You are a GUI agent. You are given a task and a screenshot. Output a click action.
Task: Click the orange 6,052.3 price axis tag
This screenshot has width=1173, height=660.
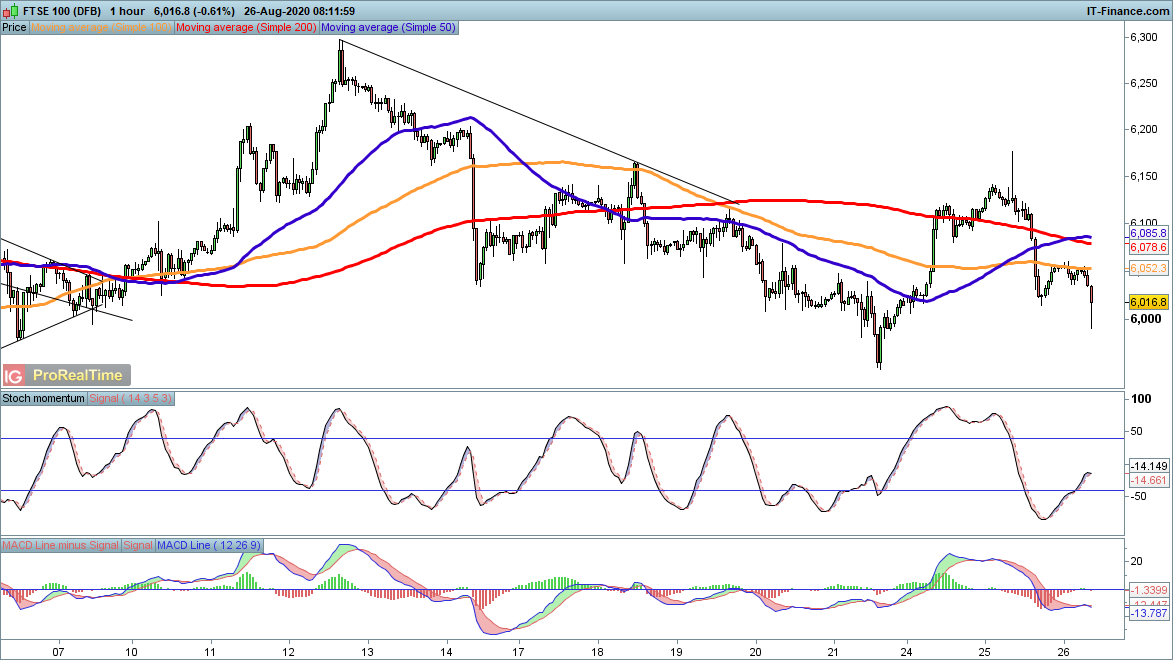tap(1148, 268)
